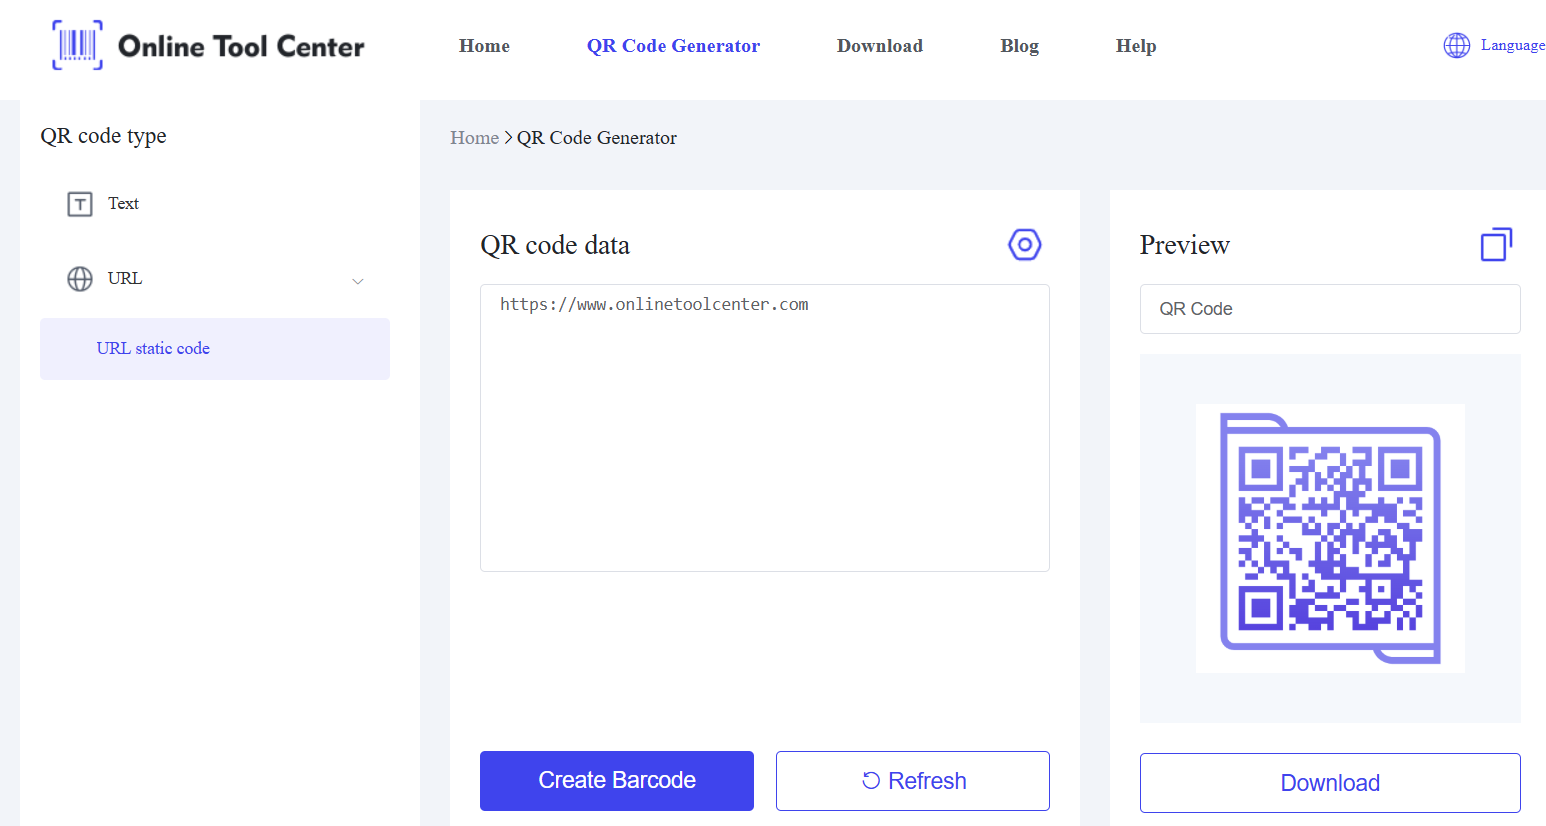Click the generated QR code preview image
The width and height of the screenshot is (1546, 826).
(1330, 538)
